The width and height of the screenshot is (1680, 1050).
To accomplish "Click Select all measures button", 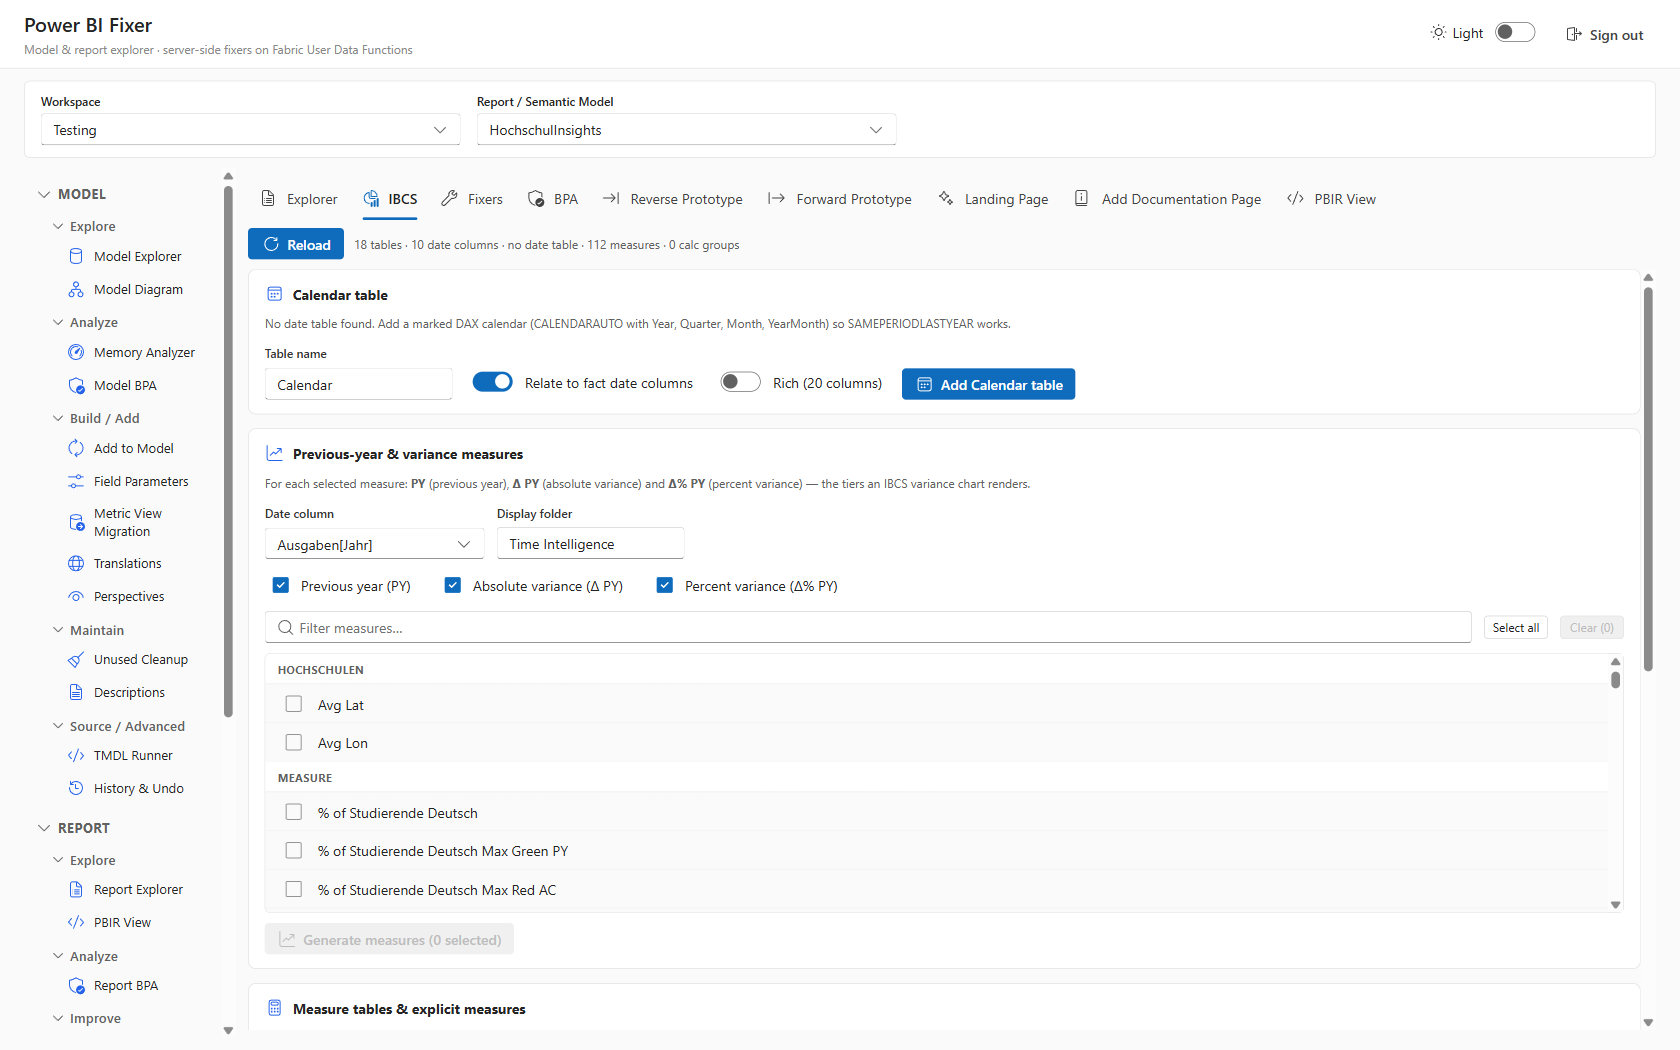I will pyautogui.click(x=1515, y=627).
